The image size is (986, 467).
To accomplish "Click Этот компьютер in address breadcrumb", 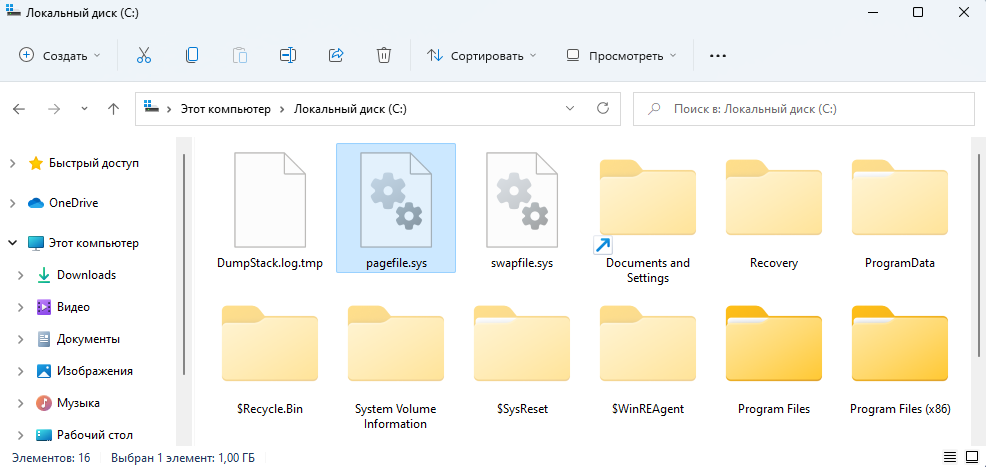I will [x=225, y=109].
